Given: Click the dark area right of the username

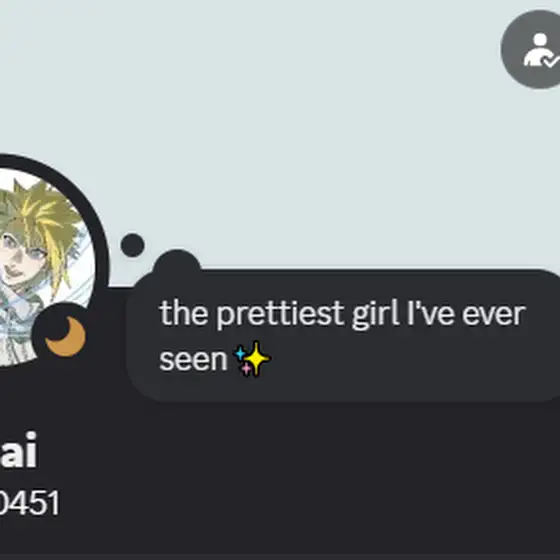Looking at the screenshot, I should [307, 502].
